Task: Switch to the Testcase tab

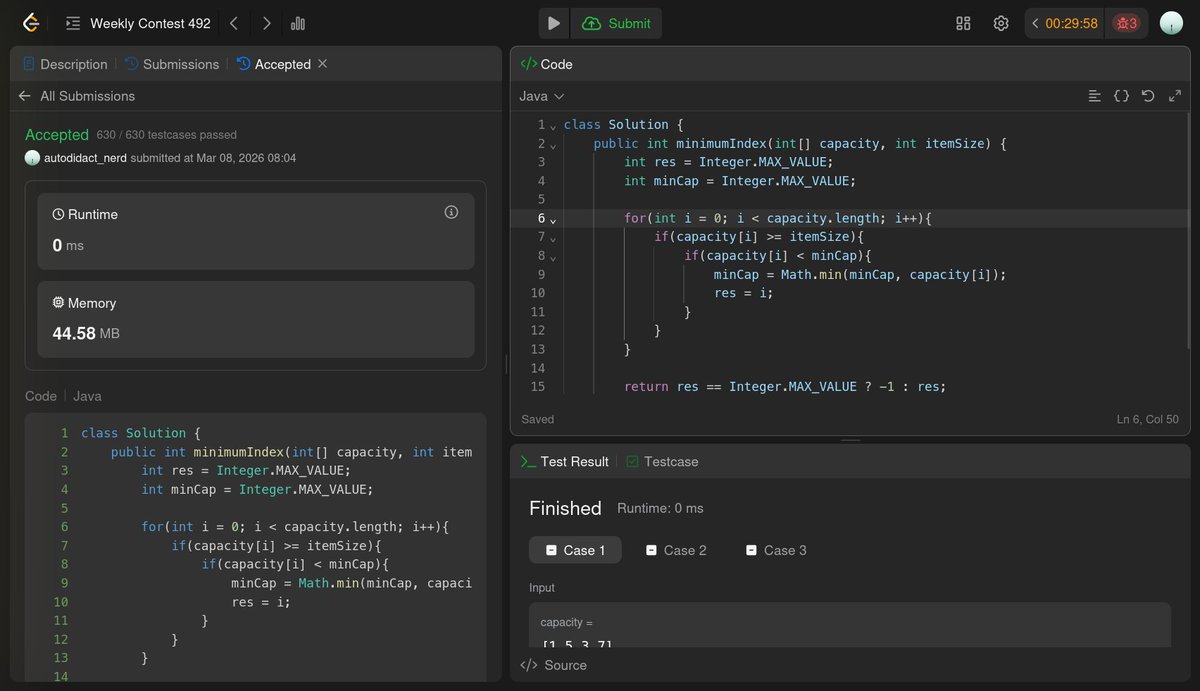Action: point(662,461)
